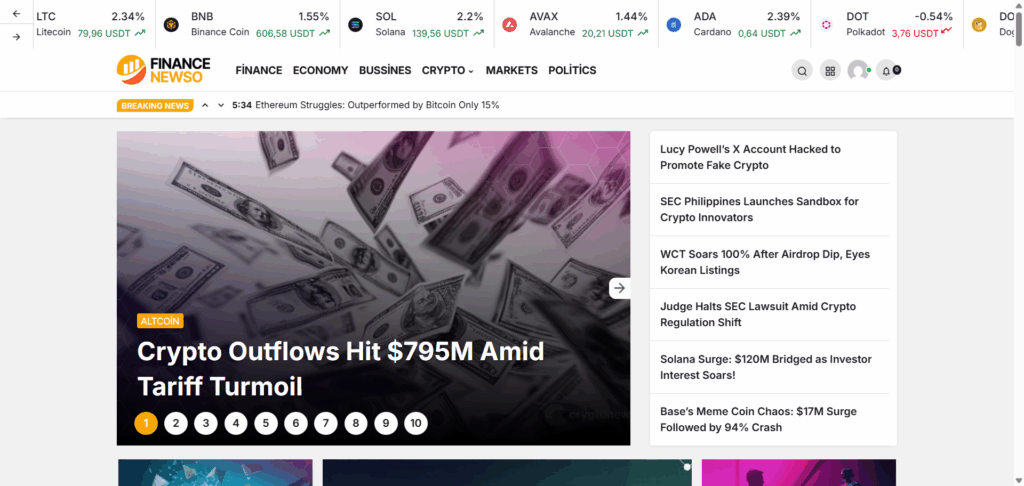The width and height of the screenshot is (1024, 486).
Task: Open the search icon in header
Action: point(802,71)
